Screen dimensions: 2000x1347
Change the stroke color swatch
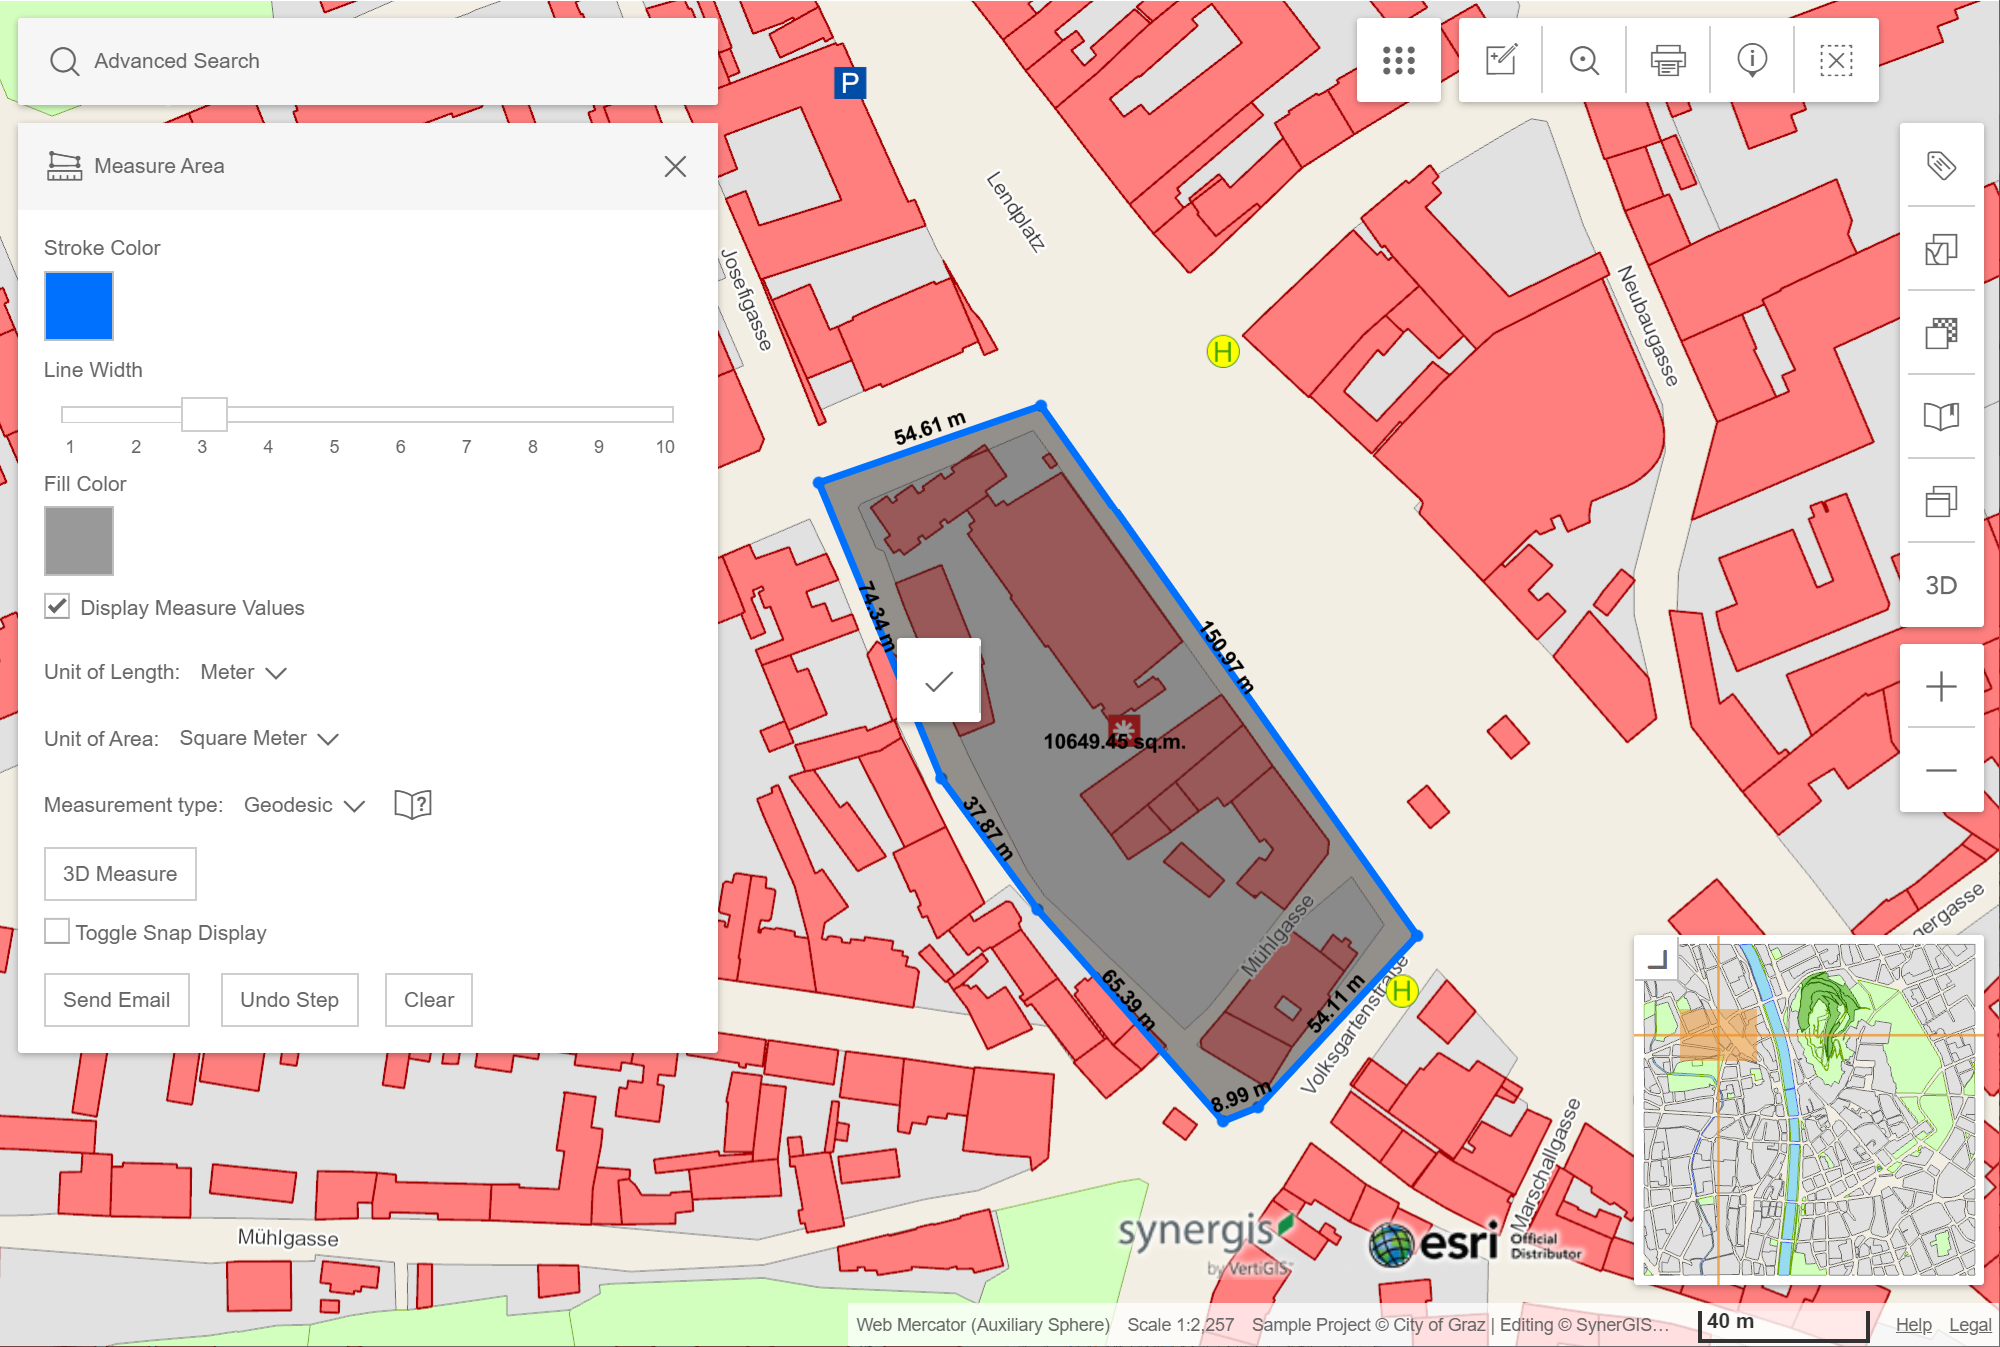point(79,306)
